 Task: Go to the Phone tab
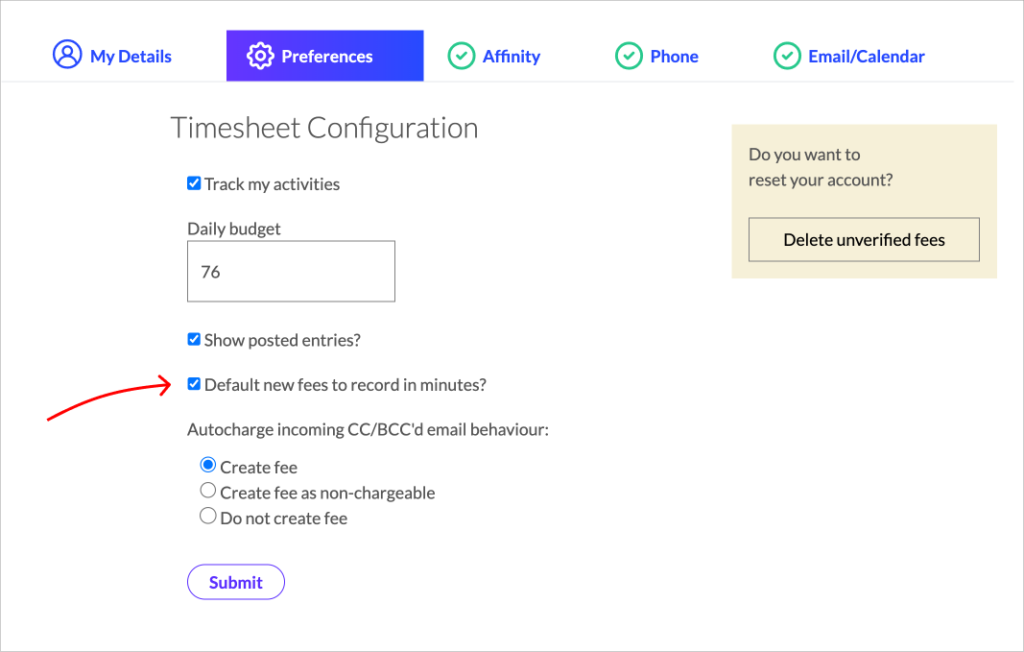[x=673, y=57]
